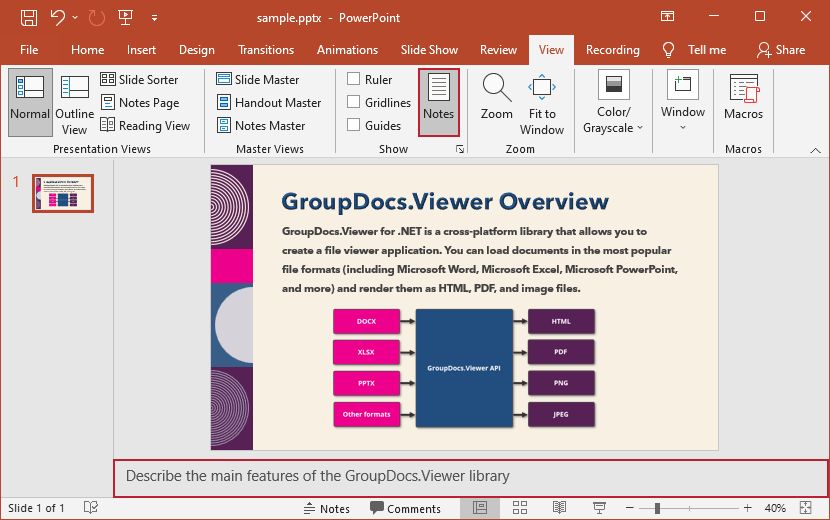Collapse the ribbon with the chevron
Screen dimensions: 830x520
tap(815, 151)
